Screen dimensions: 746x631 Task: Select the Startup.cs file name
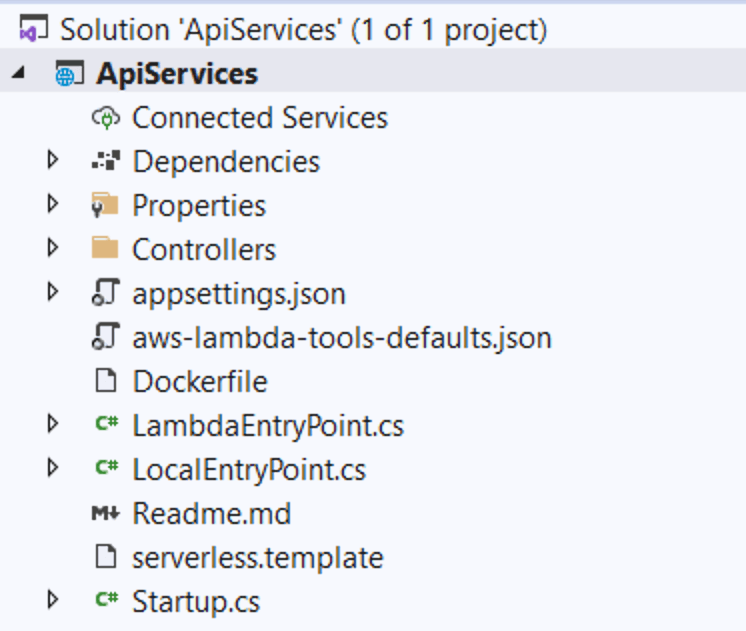click(196, 603)
